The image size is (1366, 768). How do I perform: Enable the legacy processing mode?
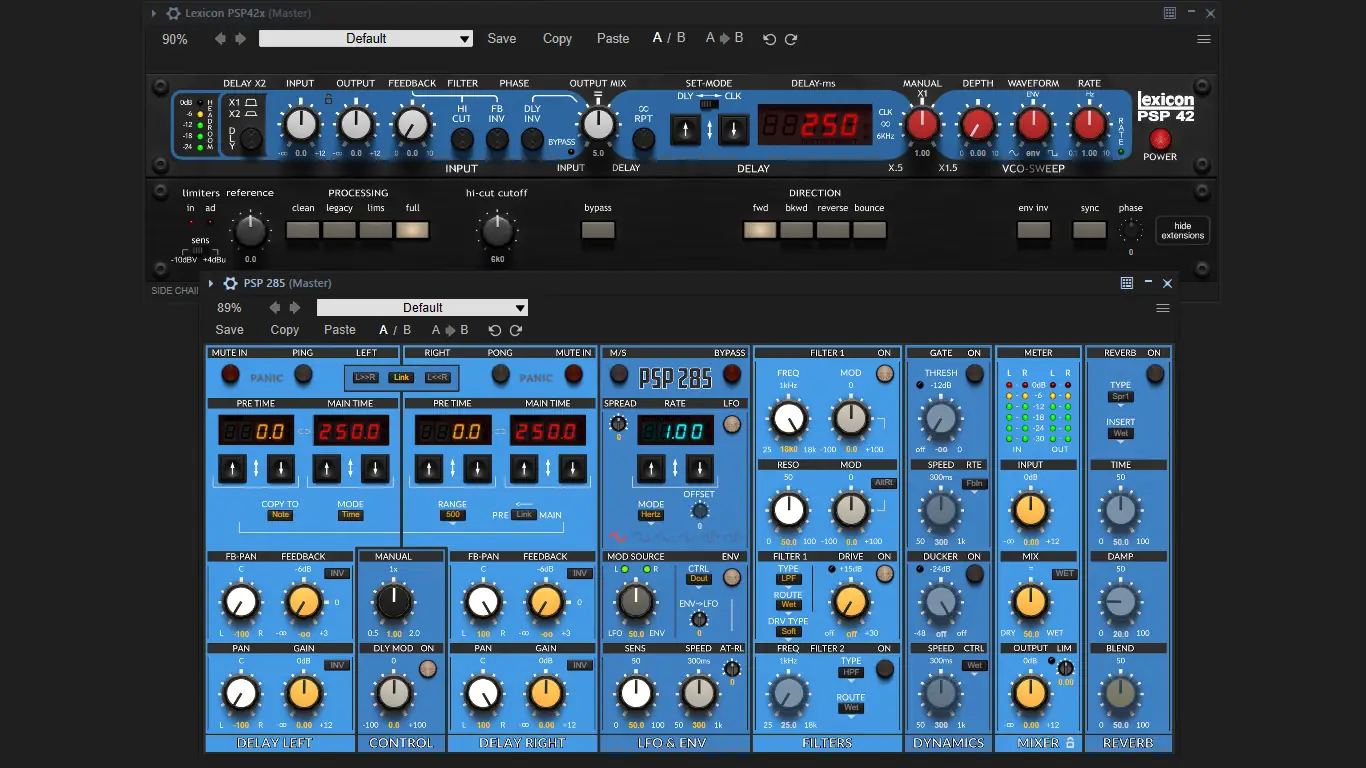[x=339, y=230]
